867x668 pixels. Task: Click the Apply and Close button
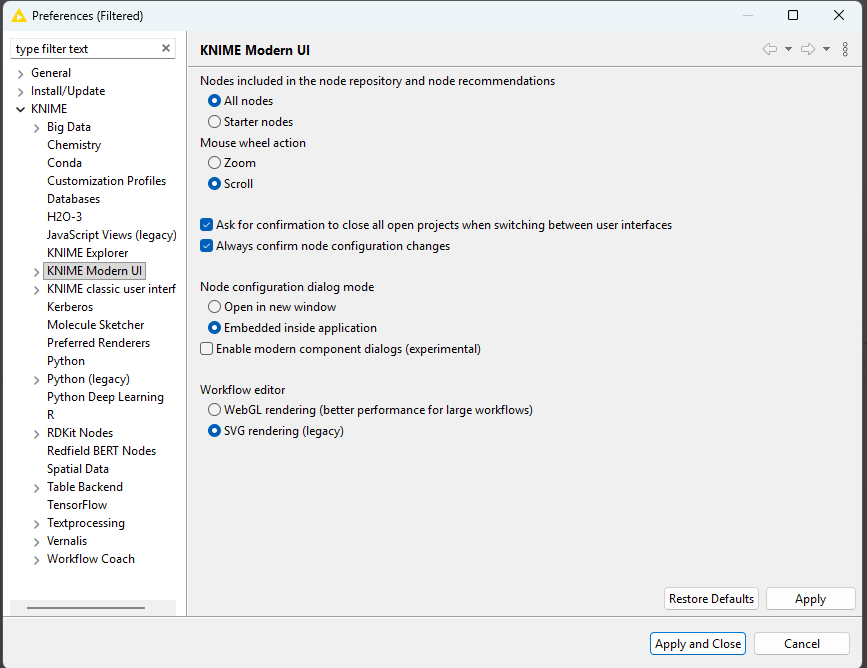tap(698, 644)
